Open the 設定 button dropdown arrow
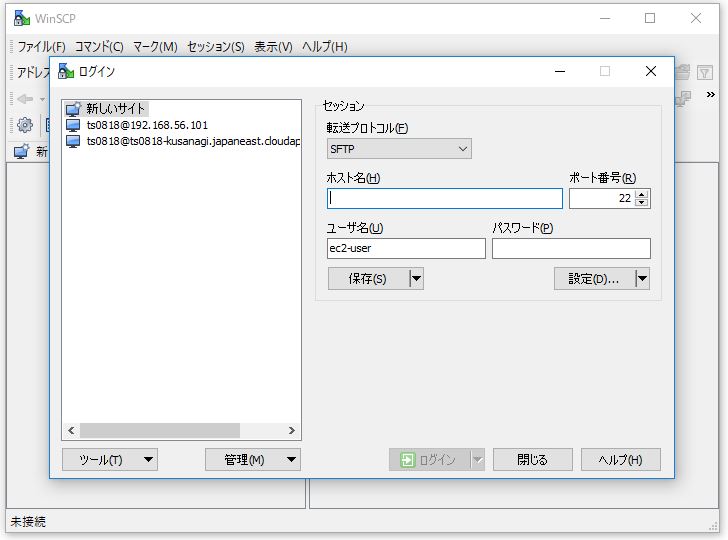The width and height of the screenshot is (728, 540). coord(642,279)
